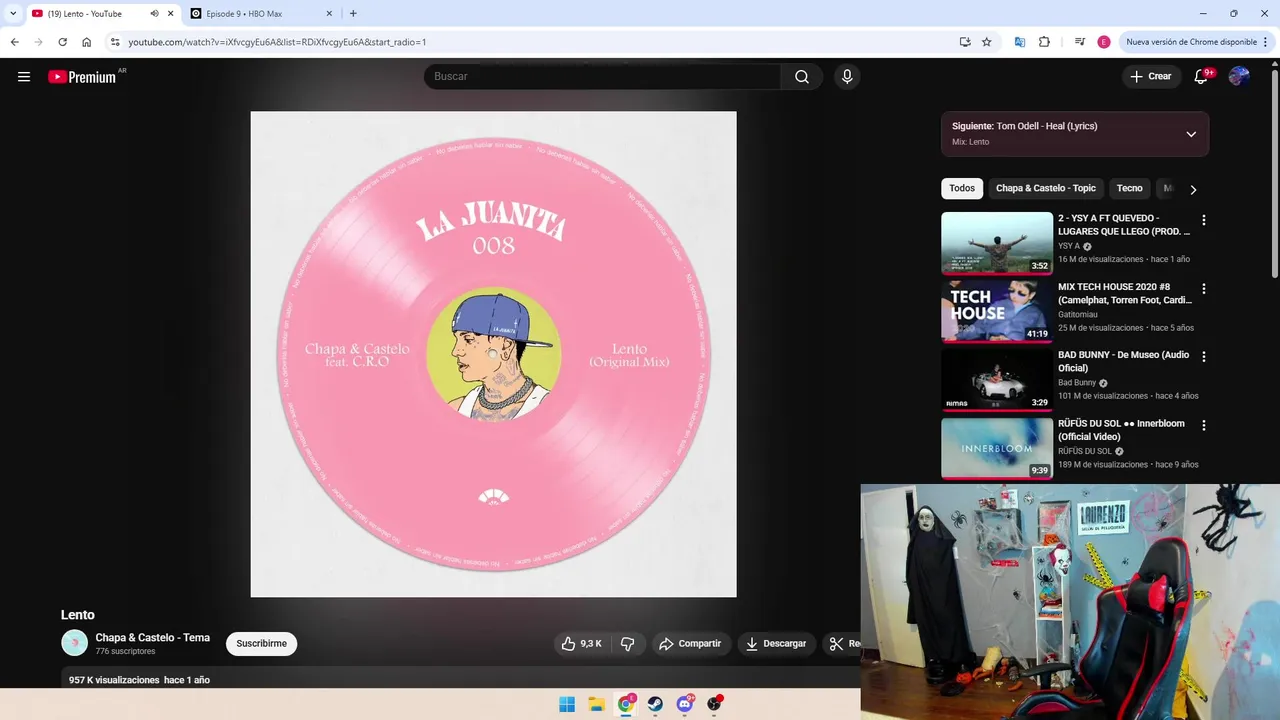The image size is (1280, 720).
Task: Open BAD BUNNY - De Museo title
Action: click(1124, 361)
